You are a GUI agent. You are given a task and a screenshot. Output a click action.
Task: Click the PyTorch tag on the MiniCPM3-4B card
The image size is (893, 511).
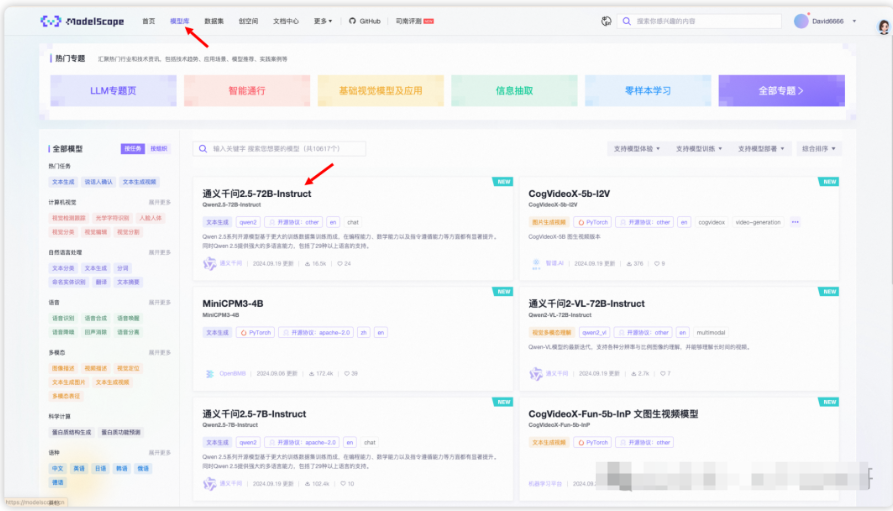(255, 333)
